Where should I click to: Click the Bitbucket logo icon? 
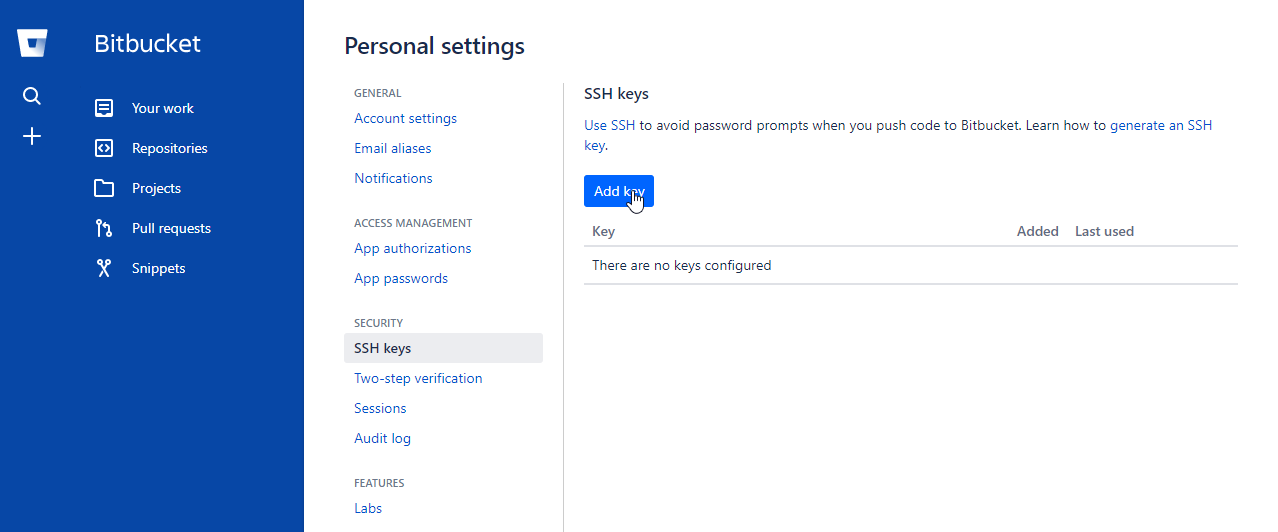(x=32, y=43)
